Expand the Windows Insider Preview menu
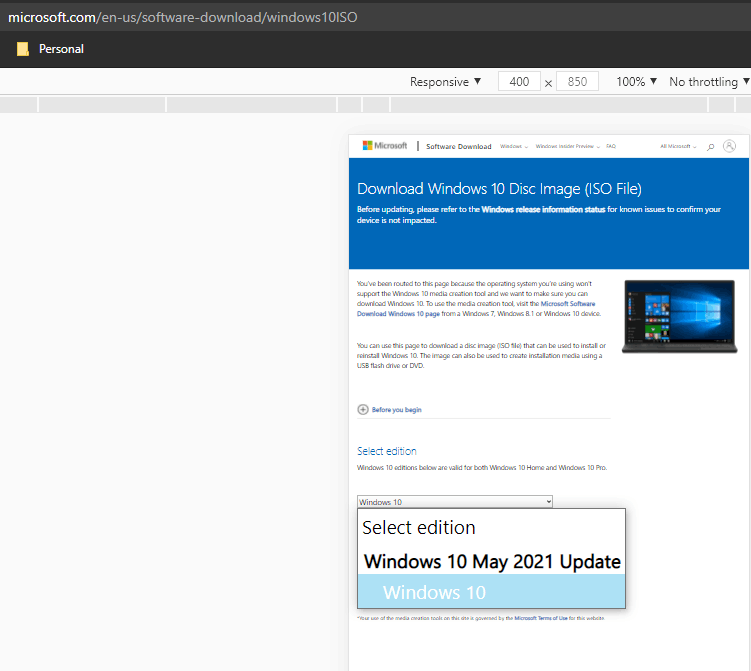 click(x=567, y=147)
